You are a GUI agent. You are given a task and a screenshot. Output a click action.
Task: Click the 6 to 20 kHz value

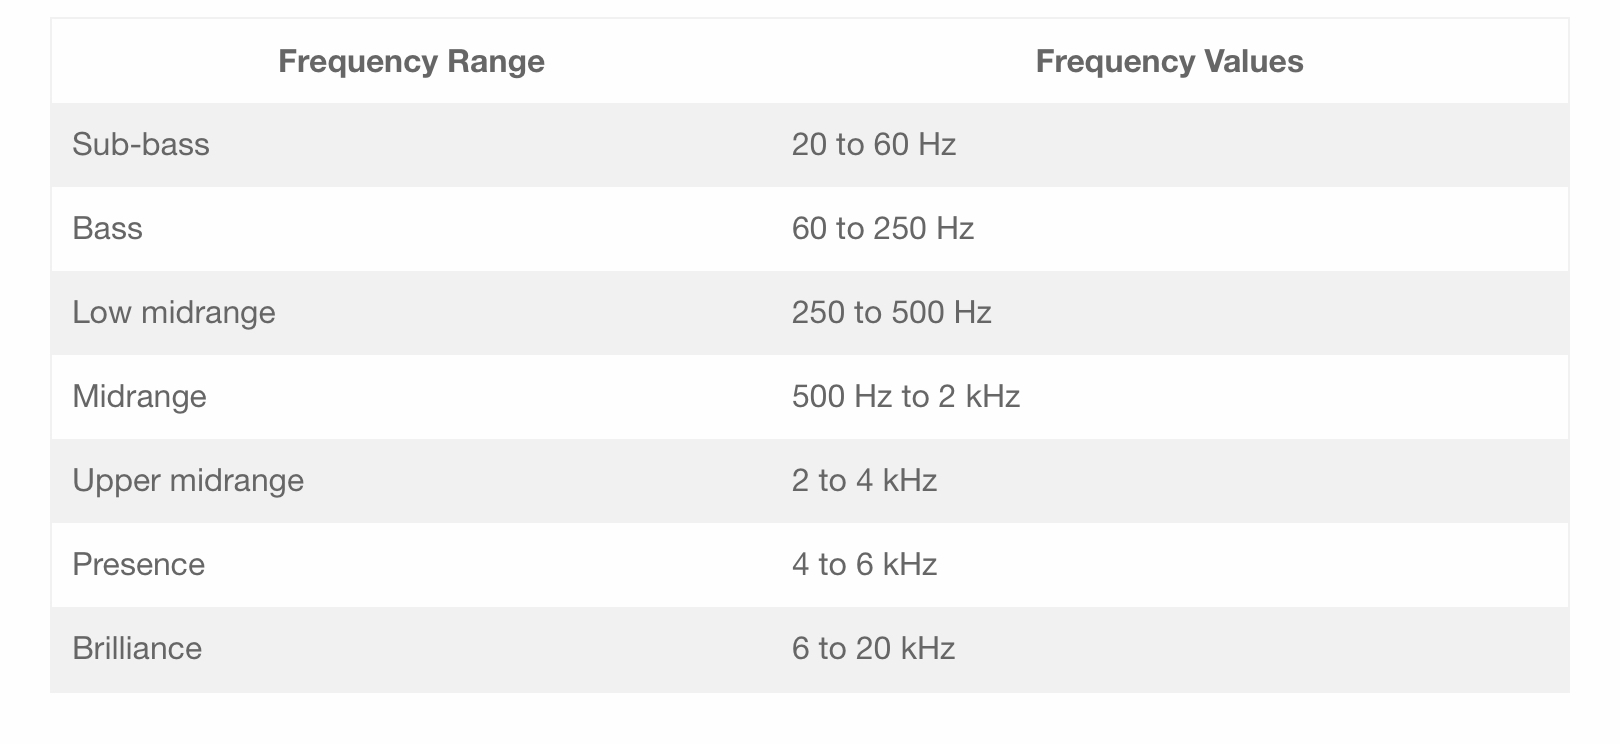point(873,649)
